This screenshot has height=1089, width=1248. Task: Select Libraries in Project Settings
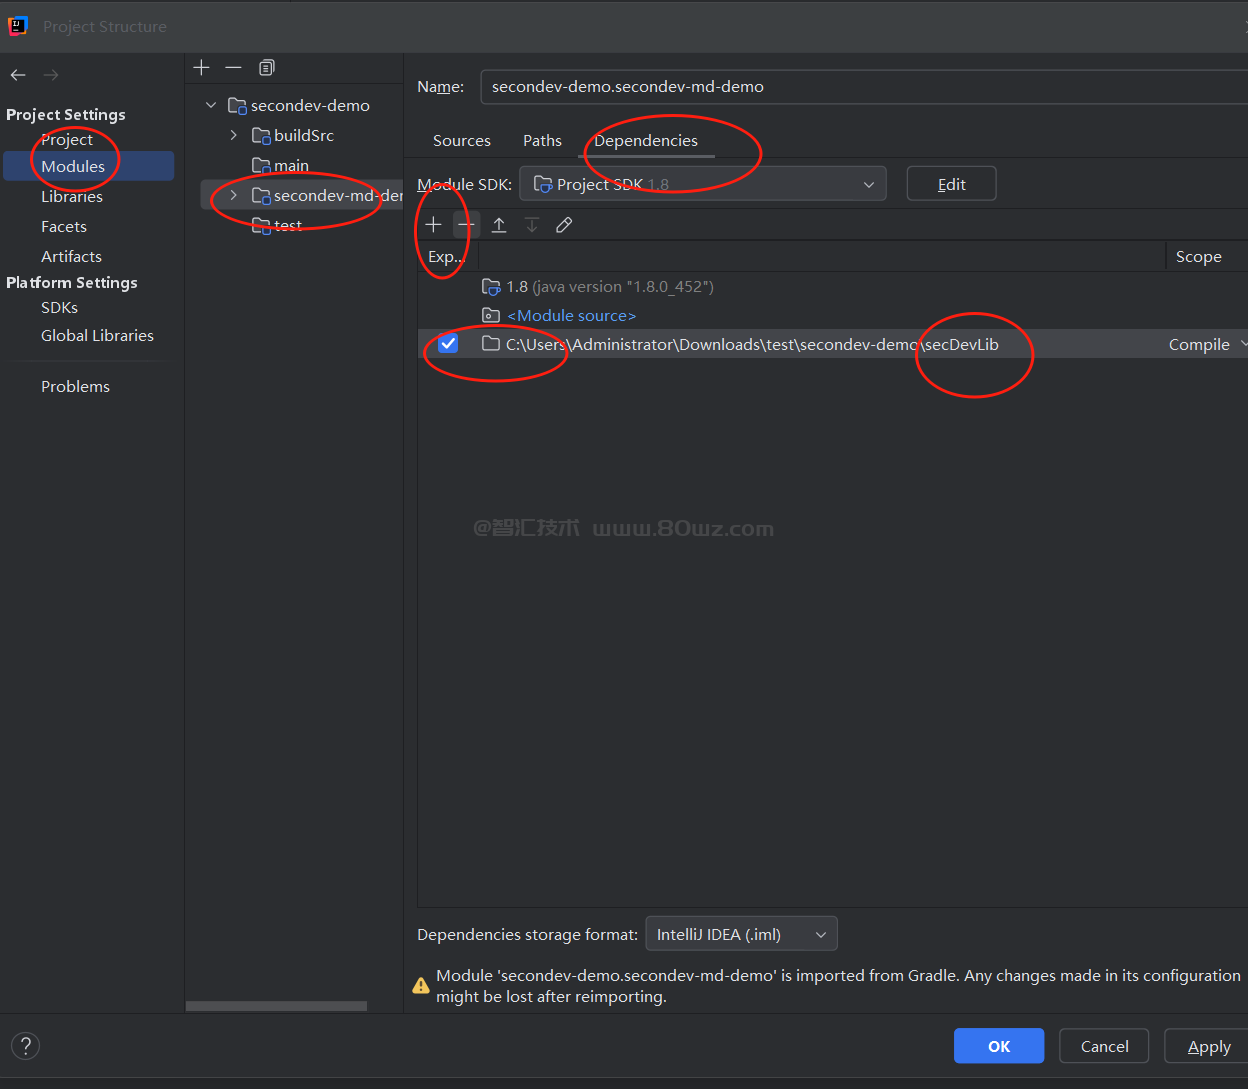click(x=72, y=197)
